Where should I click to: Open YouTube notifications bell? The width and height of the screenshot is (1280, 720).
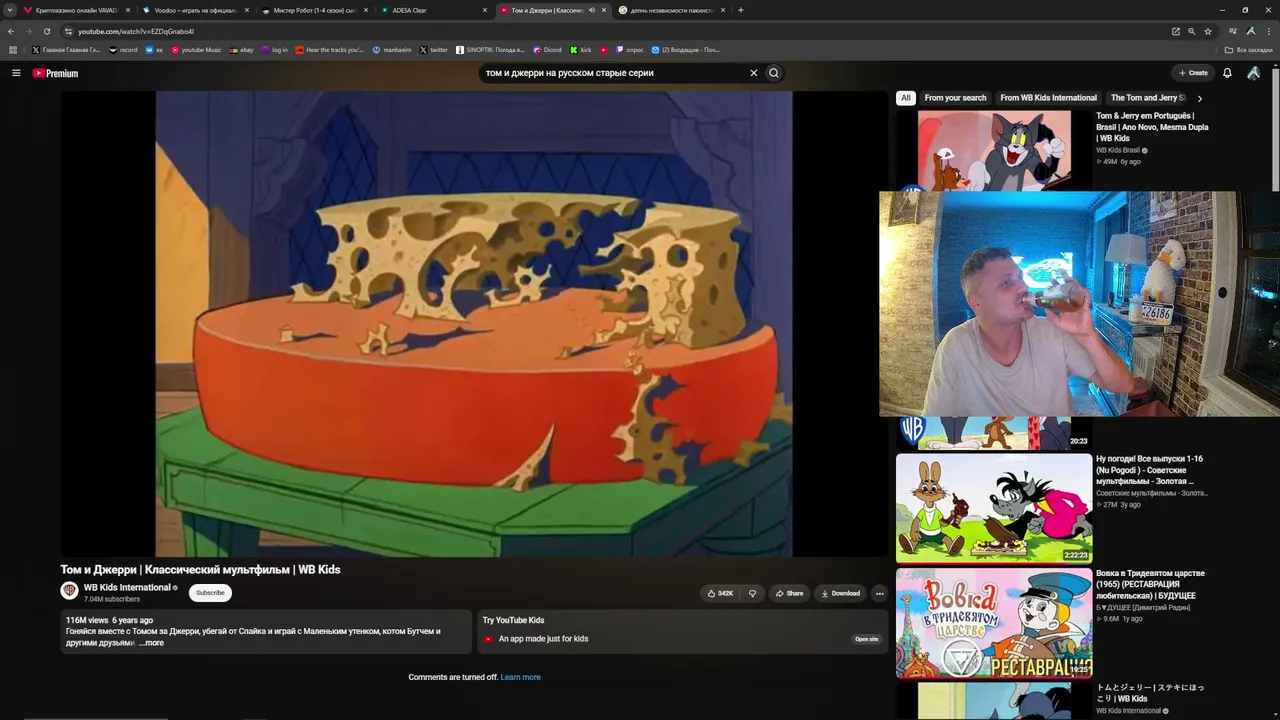pyautogui.click(x=1227, y=73)
